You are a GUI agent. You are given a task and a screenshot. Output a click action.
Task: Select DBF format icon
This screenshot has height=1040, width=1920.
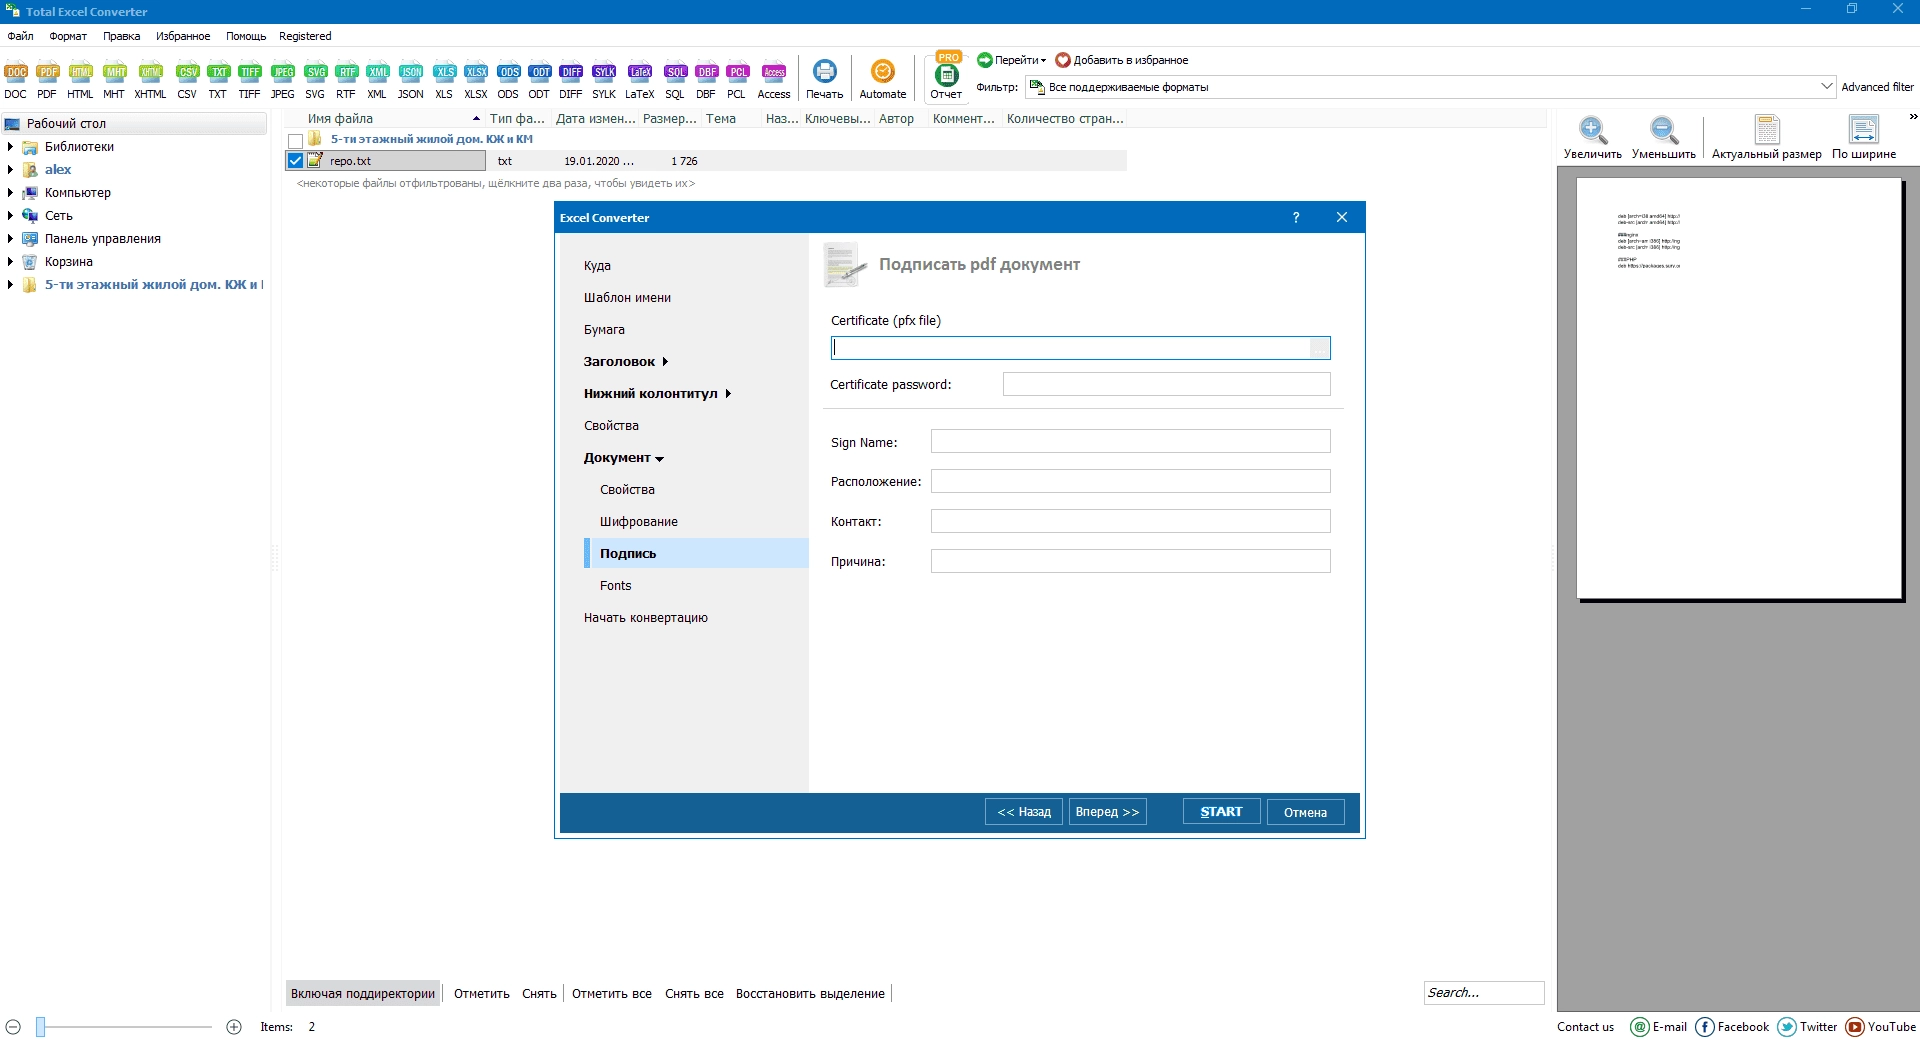click(706, 80)
